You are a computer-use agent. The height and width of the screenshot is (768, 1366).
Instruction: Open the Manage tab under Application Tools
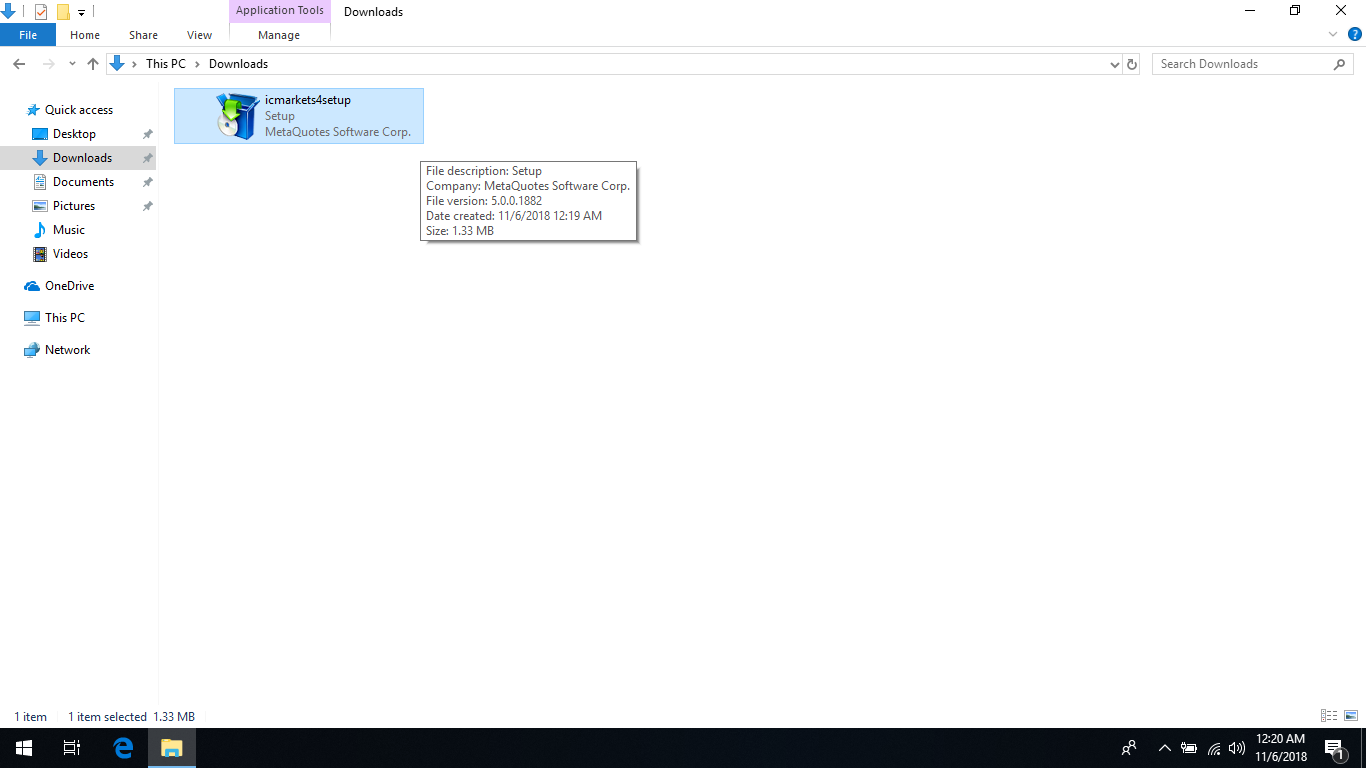279,35
